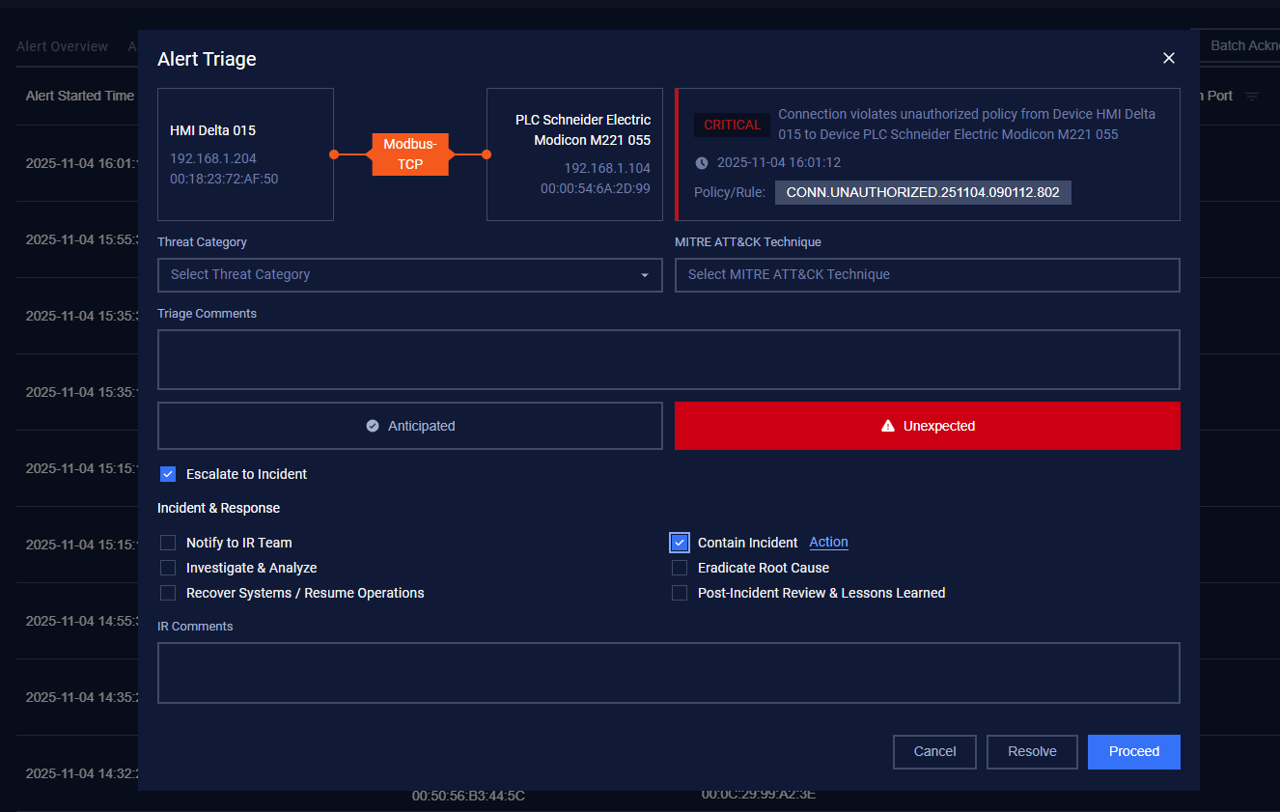Screen dimensions: 1280x812
Task: Click the Modbus-TCP protocol badge
Action: 410,154
